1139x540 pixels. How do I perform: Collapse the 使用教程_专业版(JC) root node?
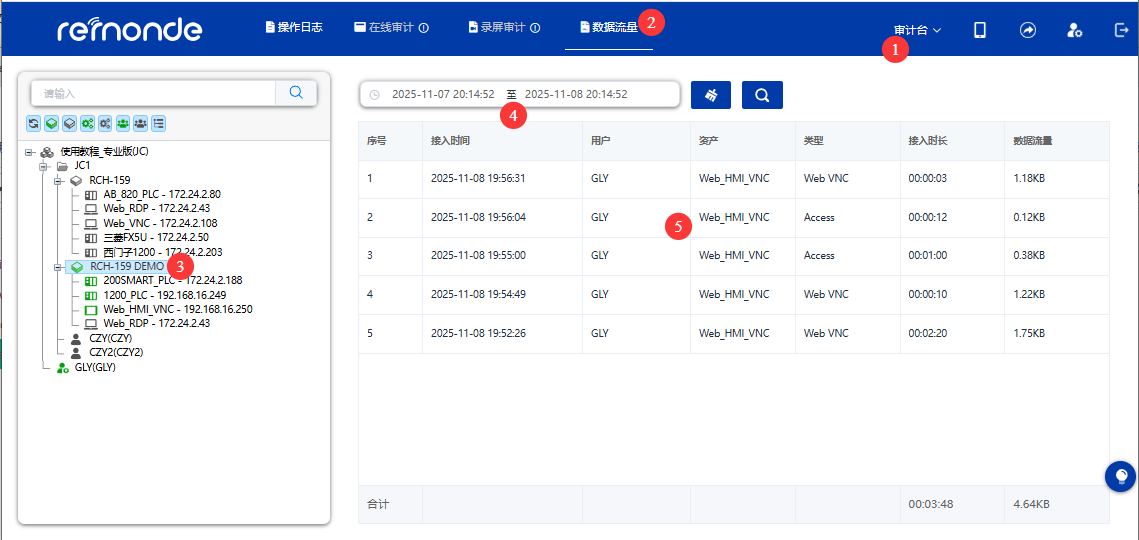point(29,152)
